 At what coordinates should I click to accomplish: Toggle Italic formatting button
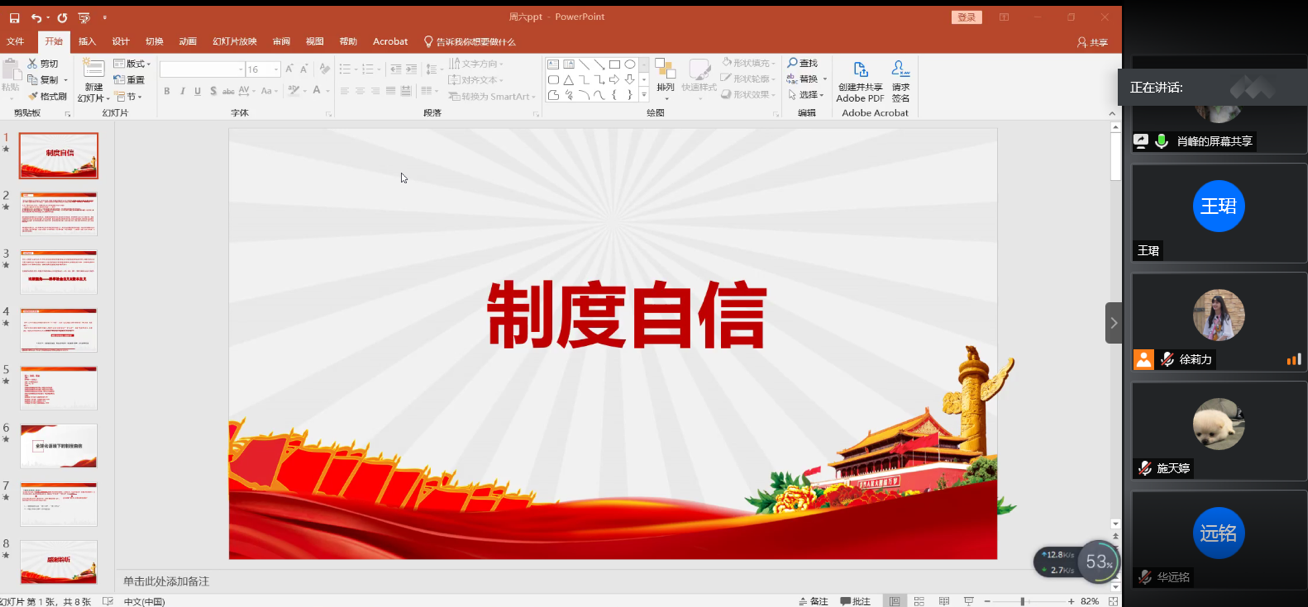[182, 91]
